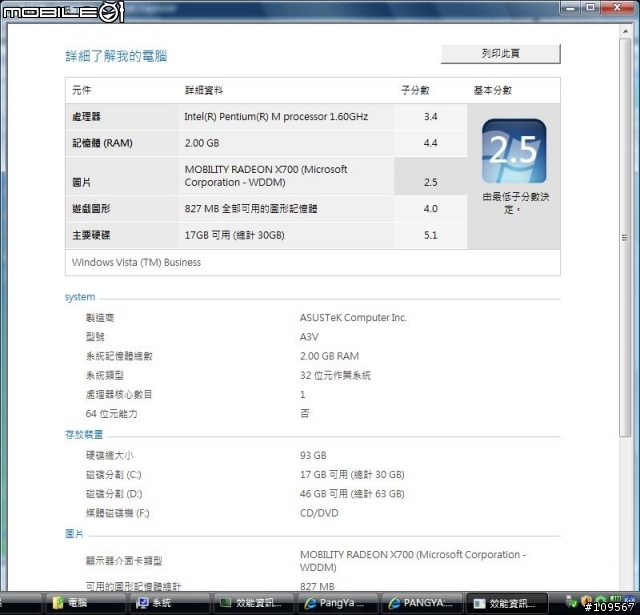This screenshot has height=615, width=640.
Task: Click the model value A3V
Action: [x=309, y=337]
